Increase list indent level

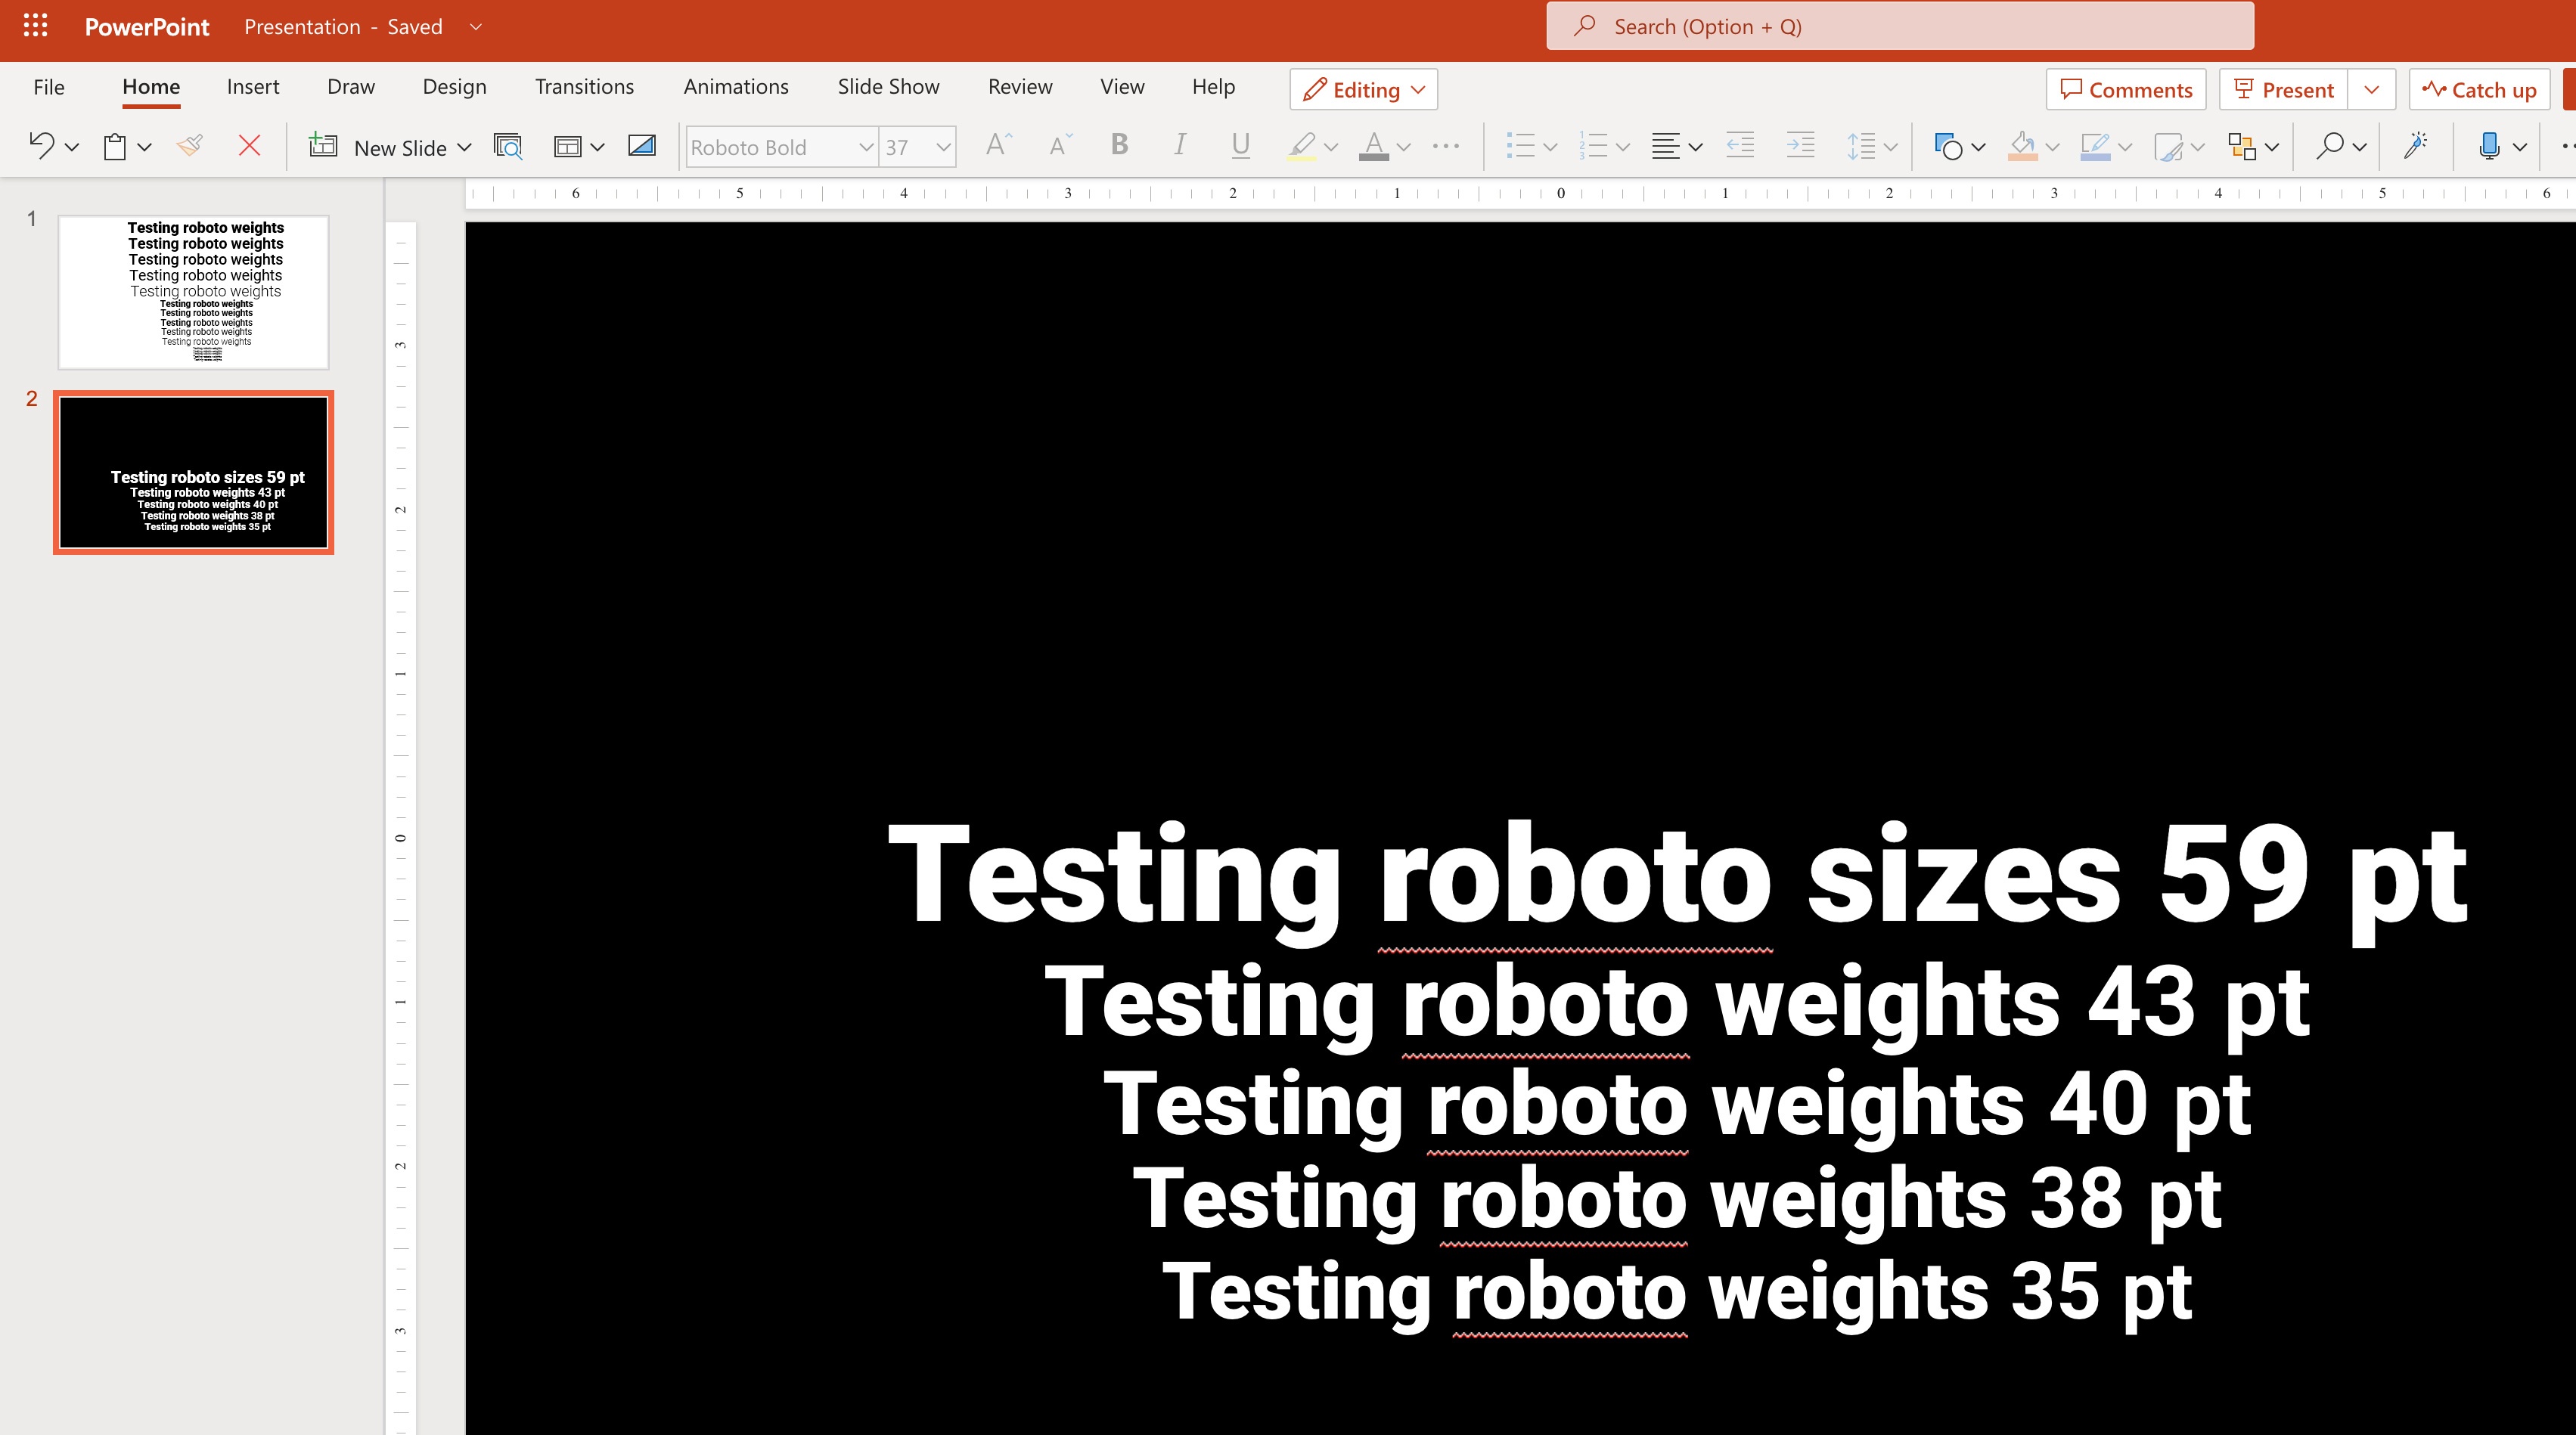pyautogui.click(x=1800, y=146)
